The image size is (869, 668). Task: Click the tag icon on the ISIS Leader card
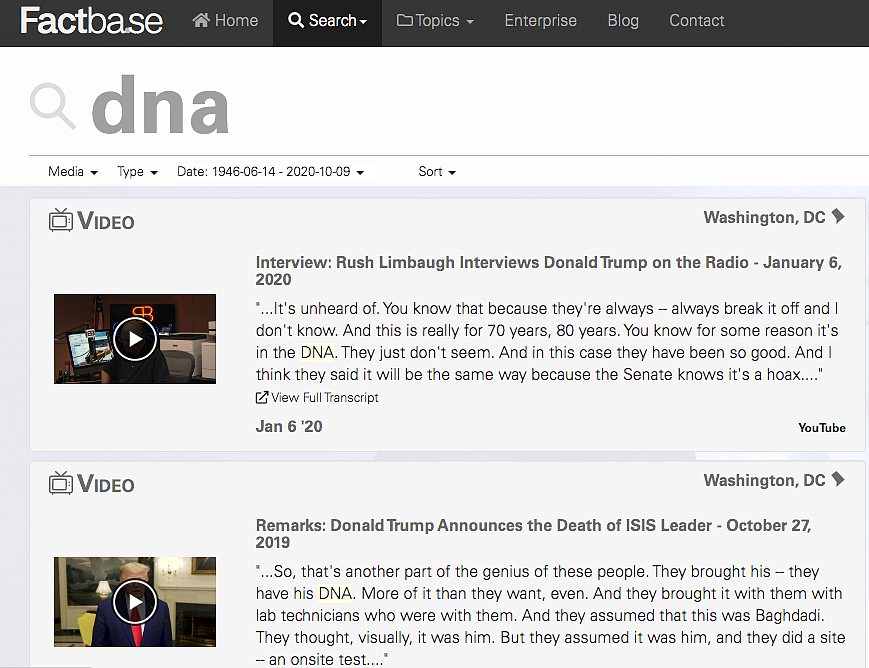click(838, 479)
